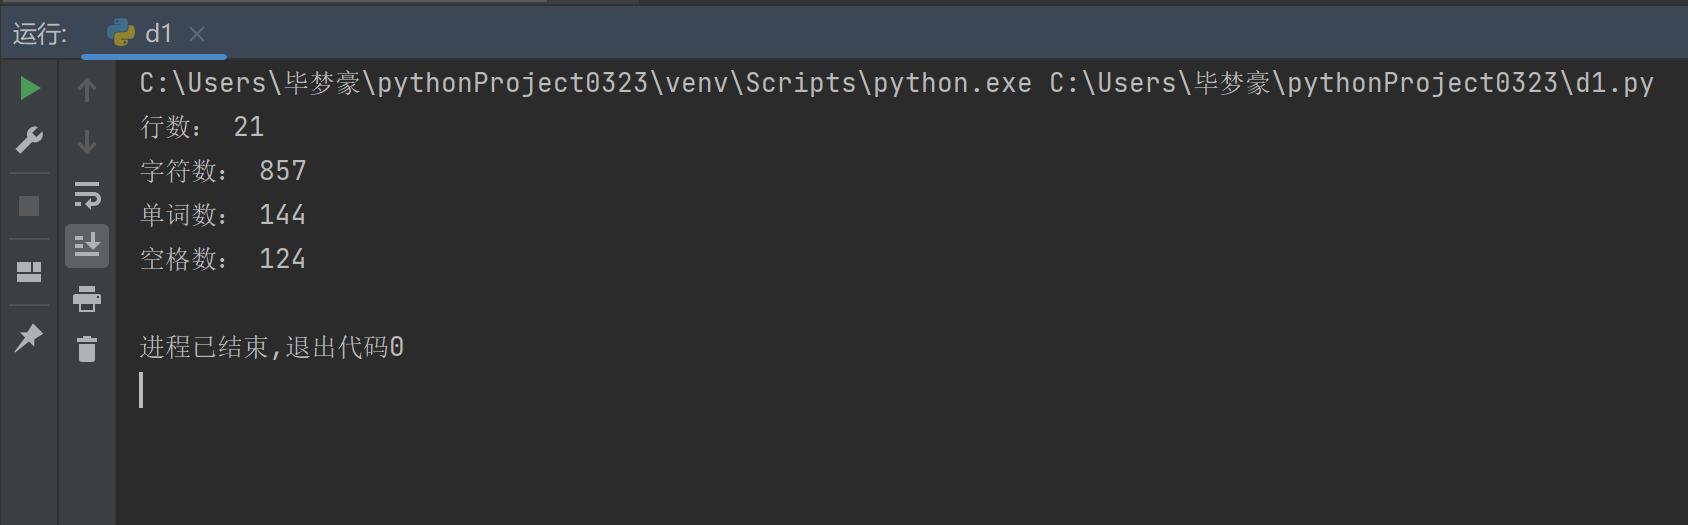Click the 字符数: 857 output line
The width and height of the screenshot is (1688, 525).
click(x=223, y=171)
